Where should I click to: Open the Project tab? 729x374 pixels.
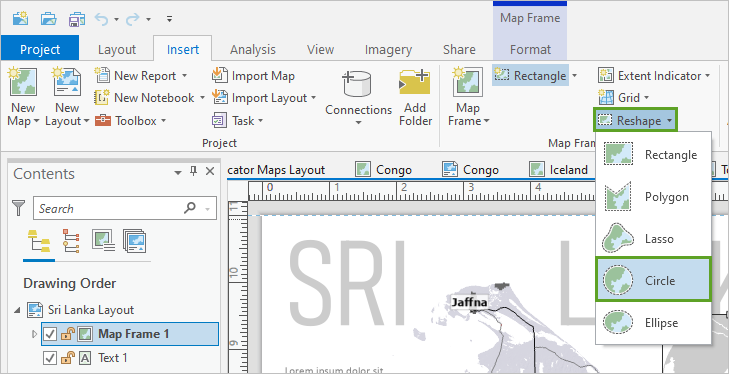[40, 49]
